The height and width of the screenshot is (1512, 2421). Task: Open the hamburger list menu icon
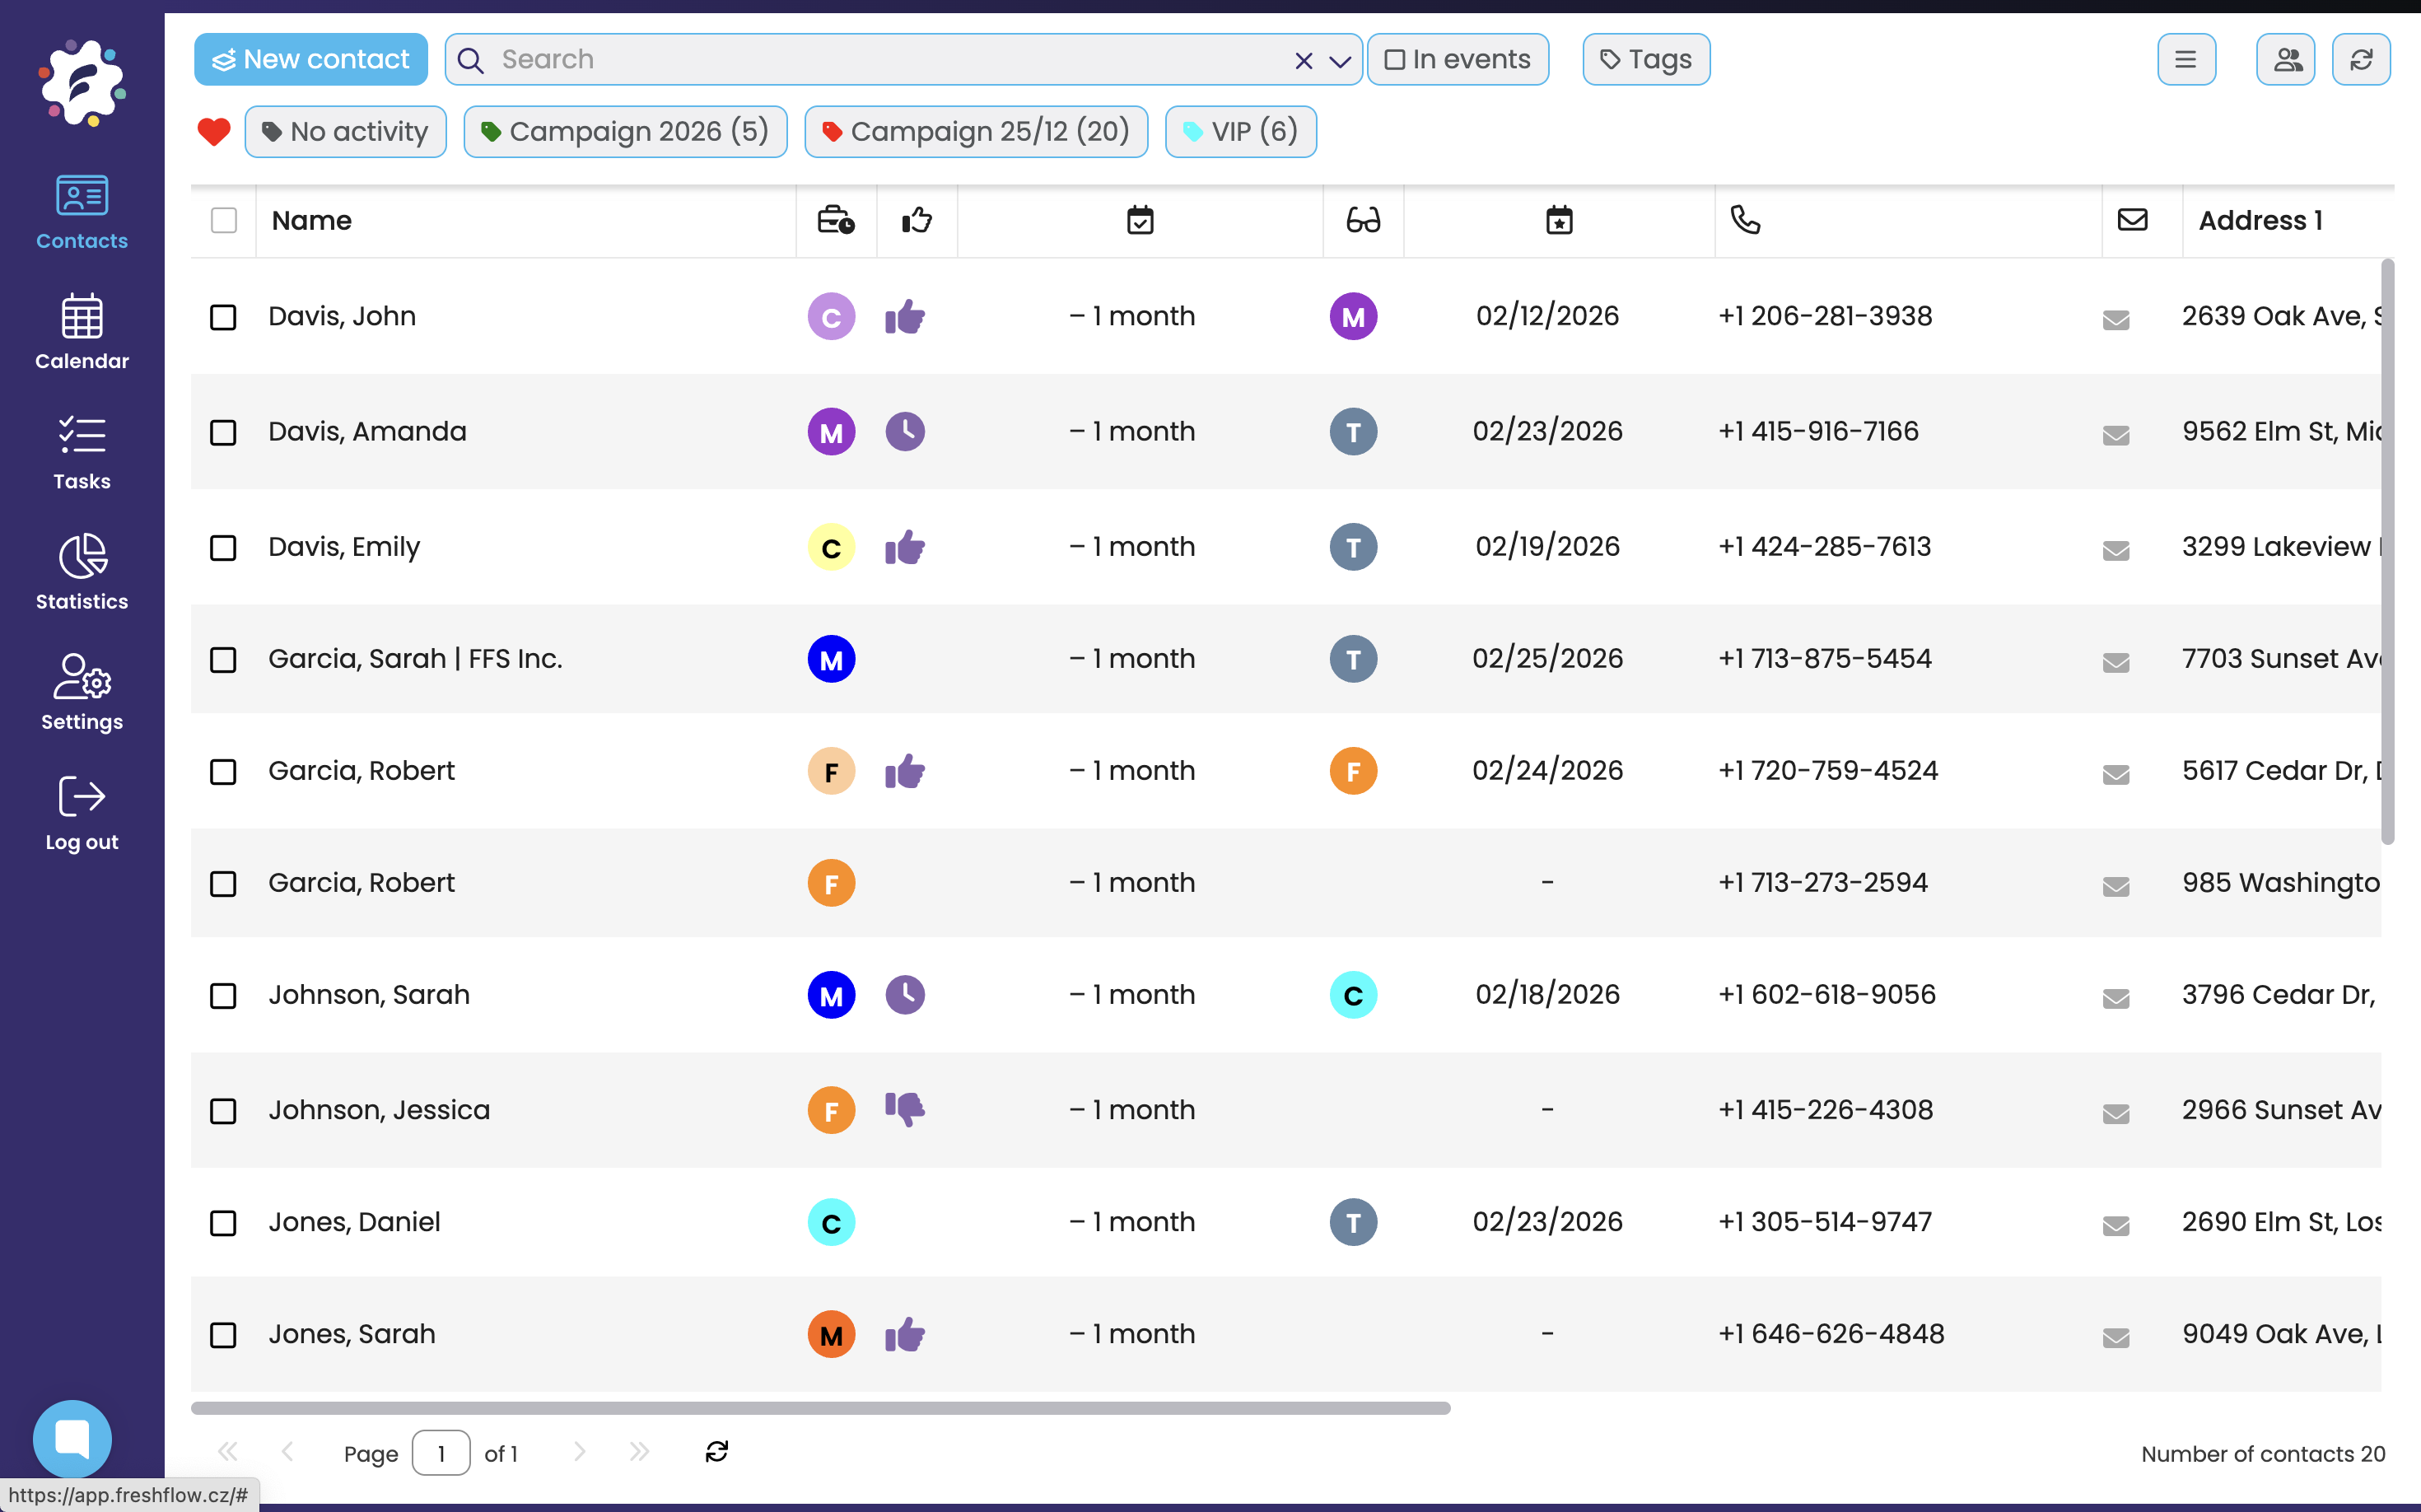coord(2186,60)
